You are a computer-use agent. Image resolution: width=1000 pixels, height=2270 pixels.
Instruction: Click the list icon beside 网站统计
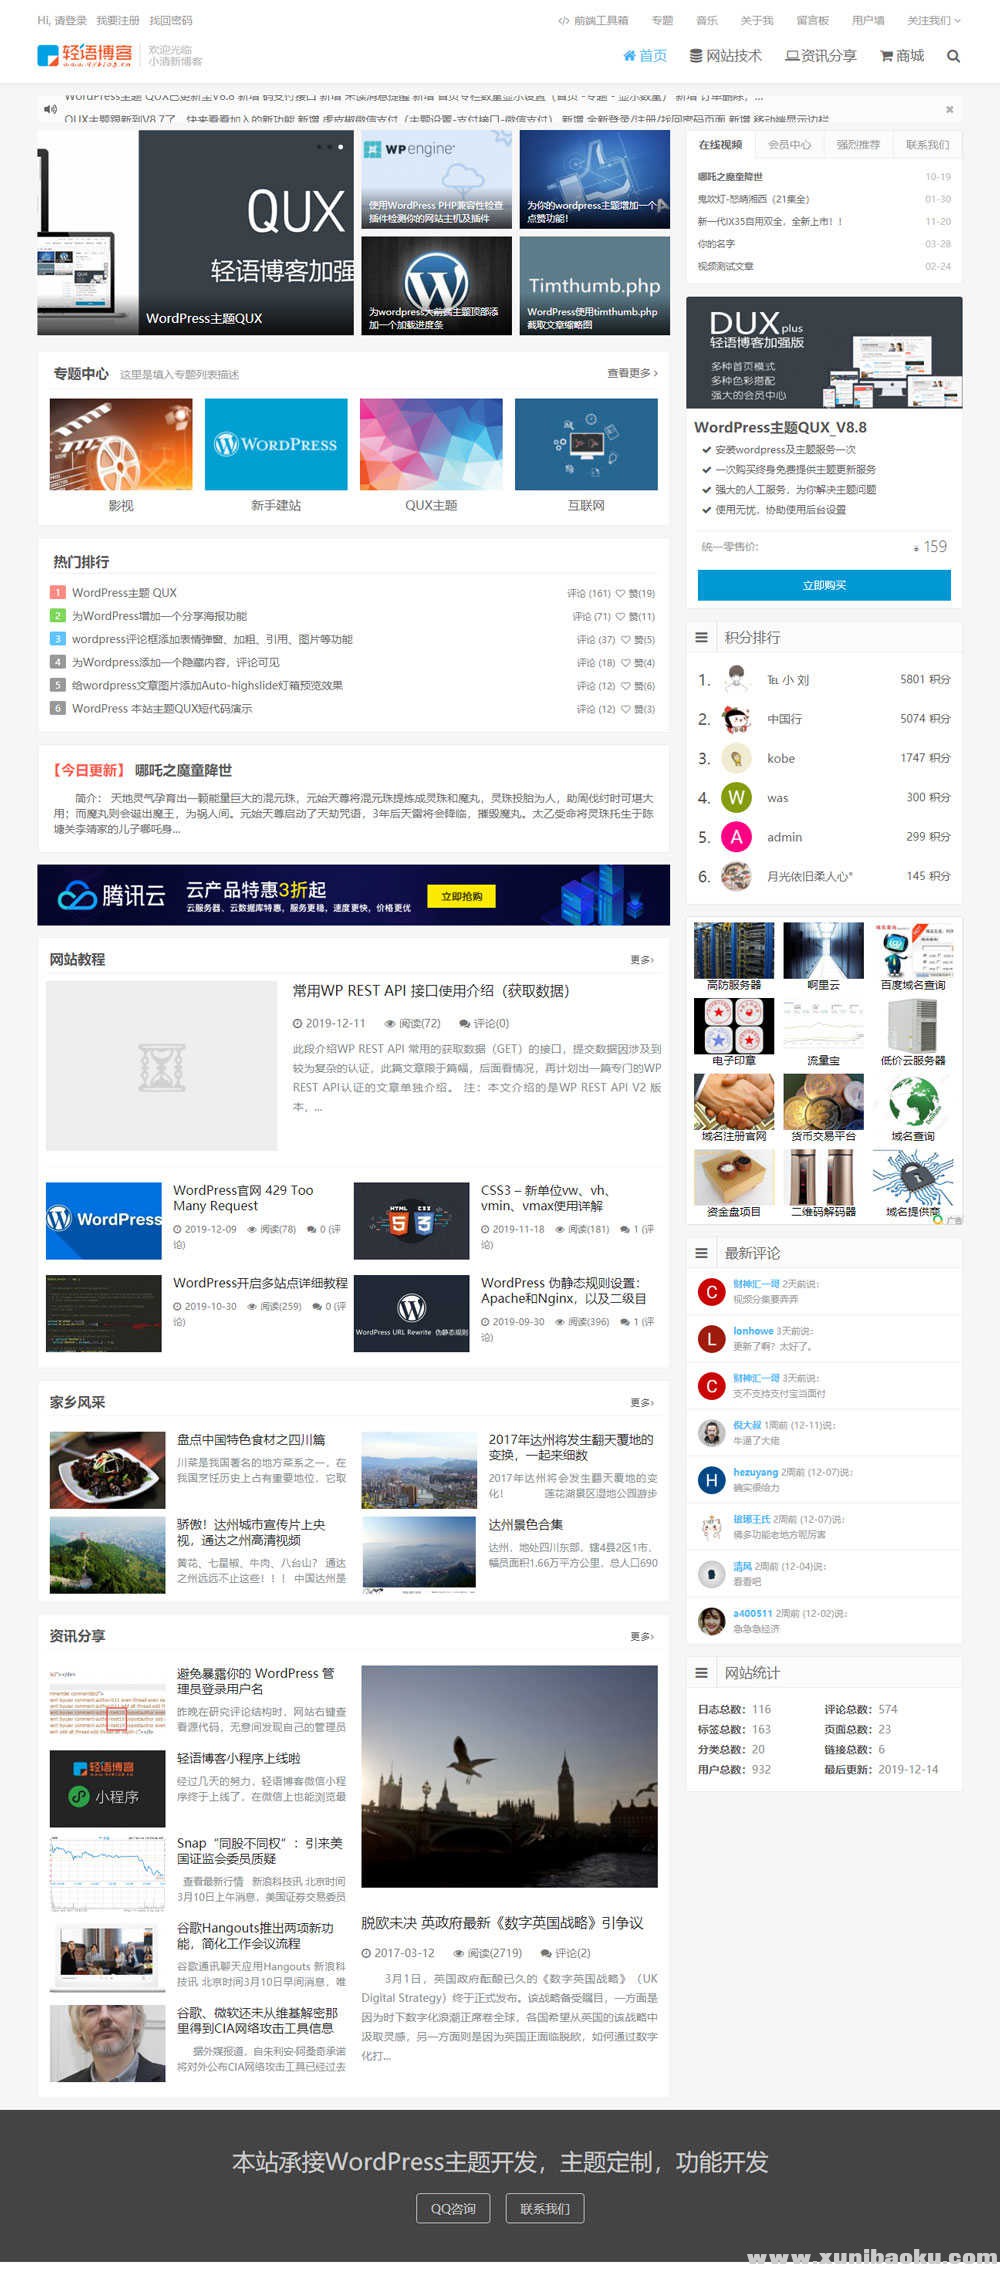701,1673
